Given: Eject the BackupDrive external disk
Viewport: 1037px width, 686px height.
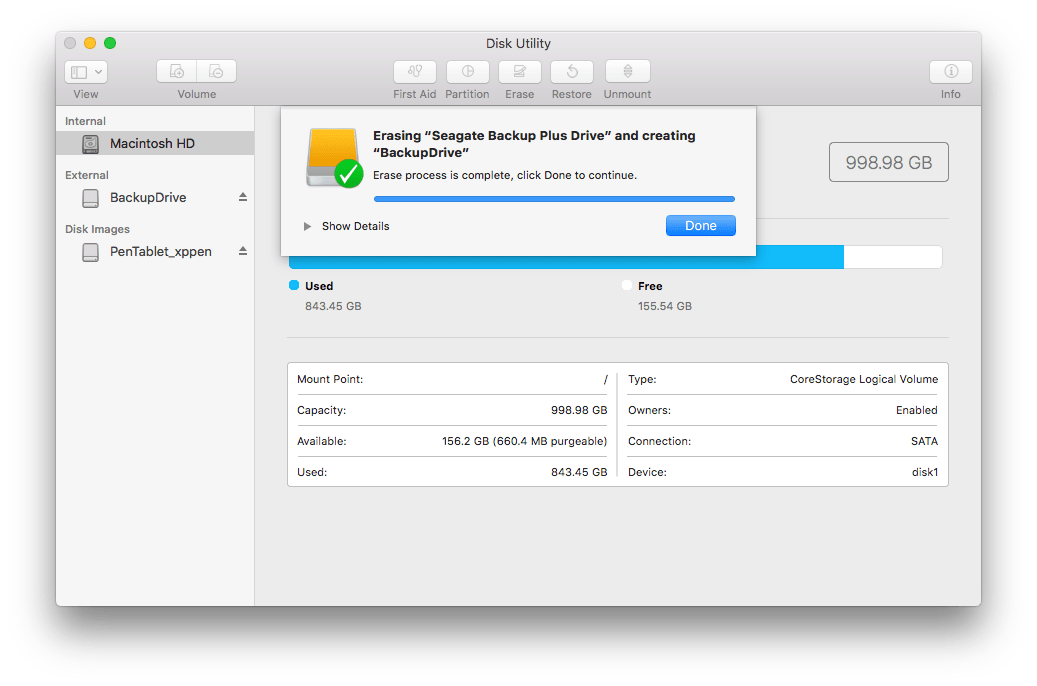Looking at the screenshot, I should click(242, 197).
